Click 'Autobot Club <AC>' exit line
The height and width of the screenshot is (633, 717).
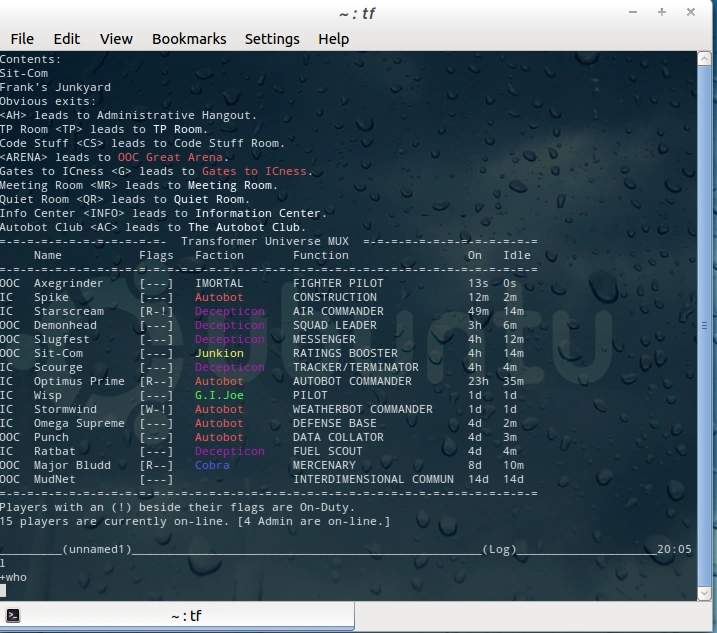click(x=153, y=227)
